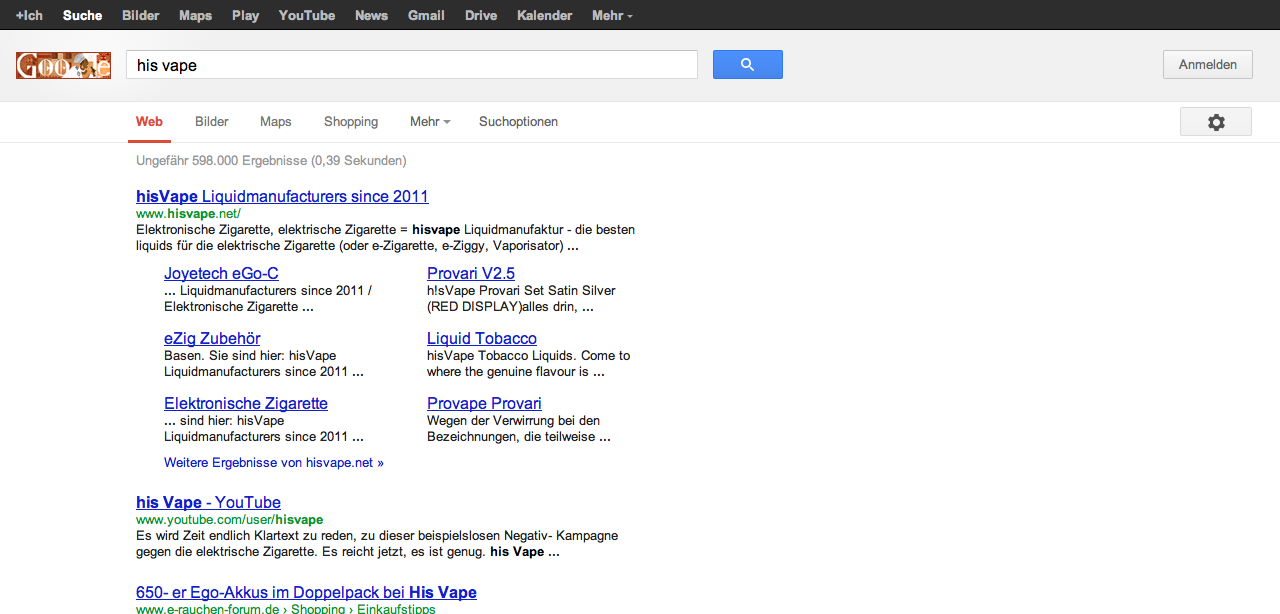Switch to the Bilder results tab
This screenshot has height=614, width=1280.
[x=211, y=122]
